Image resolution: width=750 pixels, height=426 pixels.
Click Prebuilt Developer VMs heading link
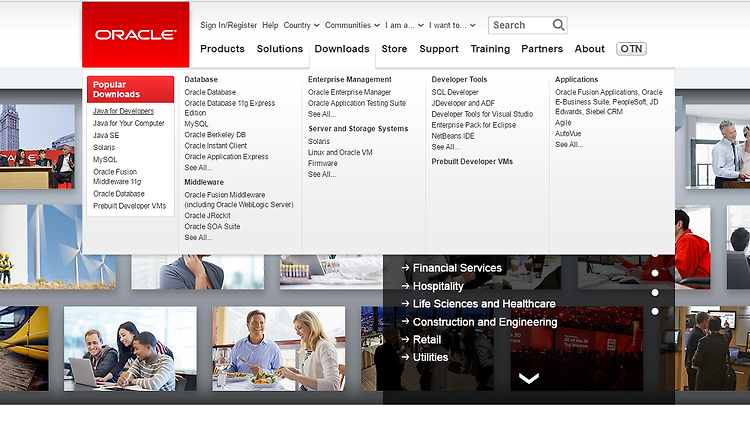point(472,162)
